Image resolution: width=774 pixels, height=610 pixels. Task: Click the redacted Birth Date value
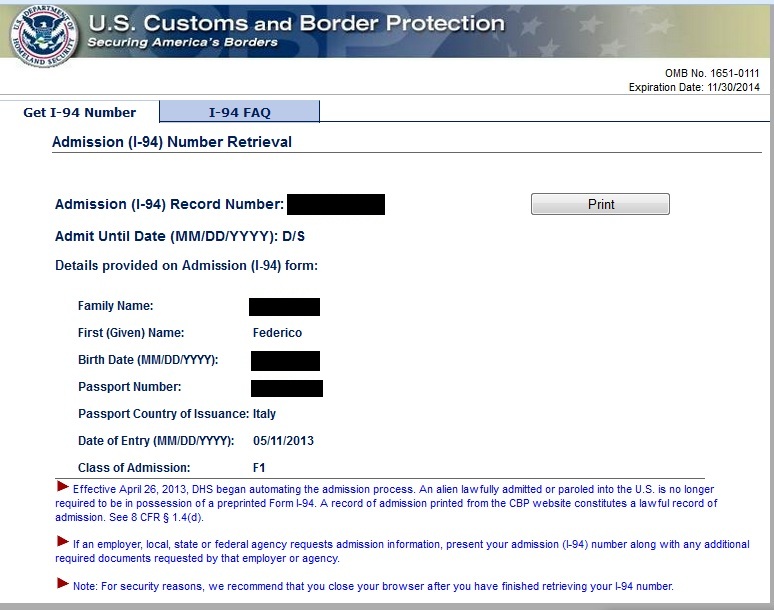(285, 361)
